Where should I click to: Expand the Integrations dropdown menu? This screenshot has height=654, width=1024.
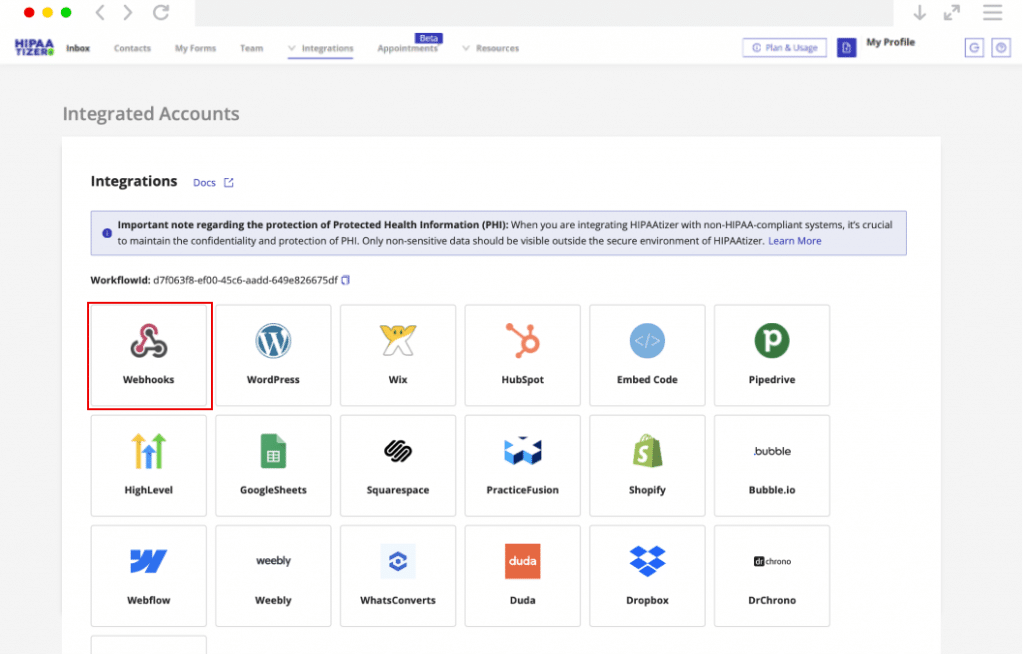point(321,48)
